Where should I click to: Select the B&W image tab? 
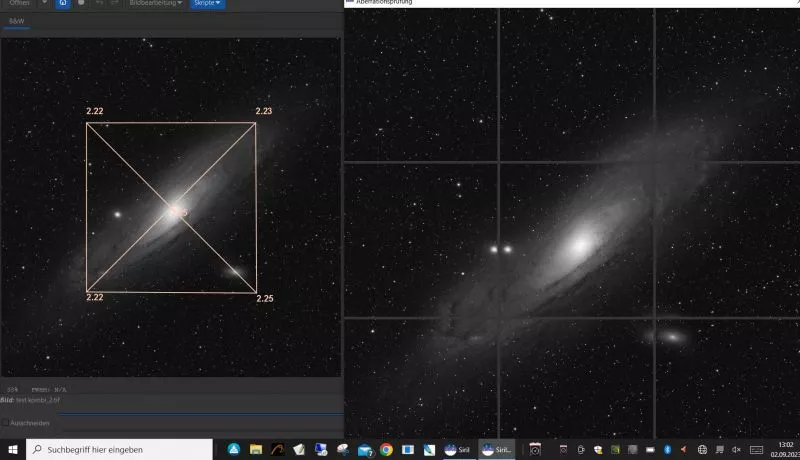pos(16,21)
